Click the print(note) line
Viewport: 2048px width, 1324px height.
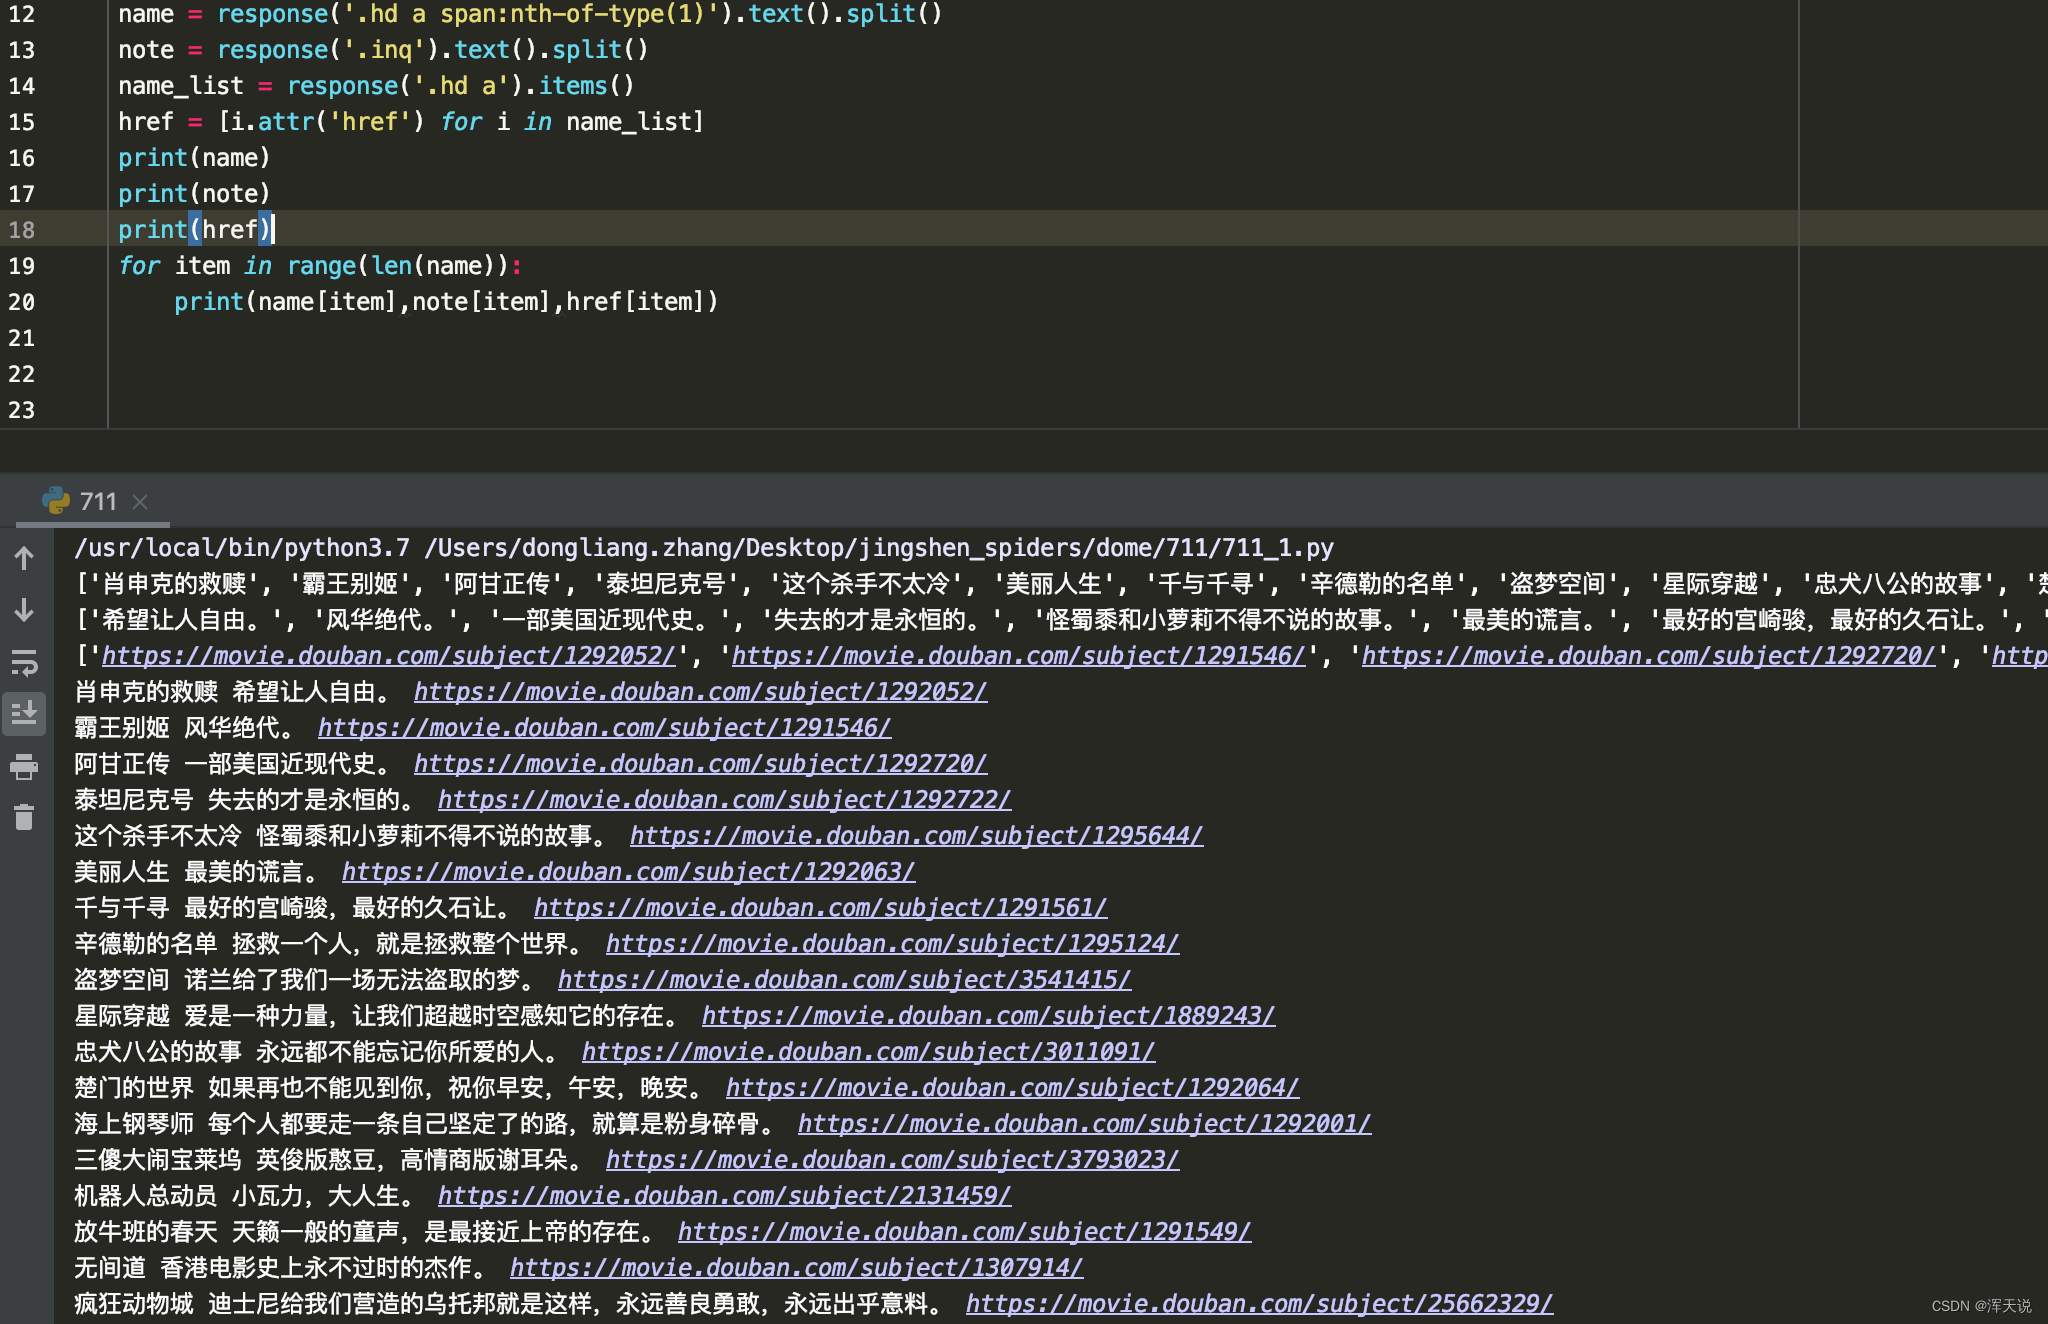pyautogui.click(x=194, y=194)
